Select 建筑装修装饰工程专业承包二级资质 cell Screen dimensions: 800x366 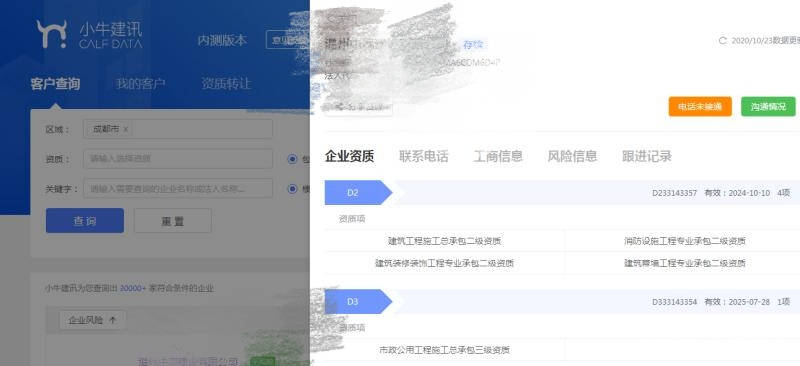(x=444, y=263)
